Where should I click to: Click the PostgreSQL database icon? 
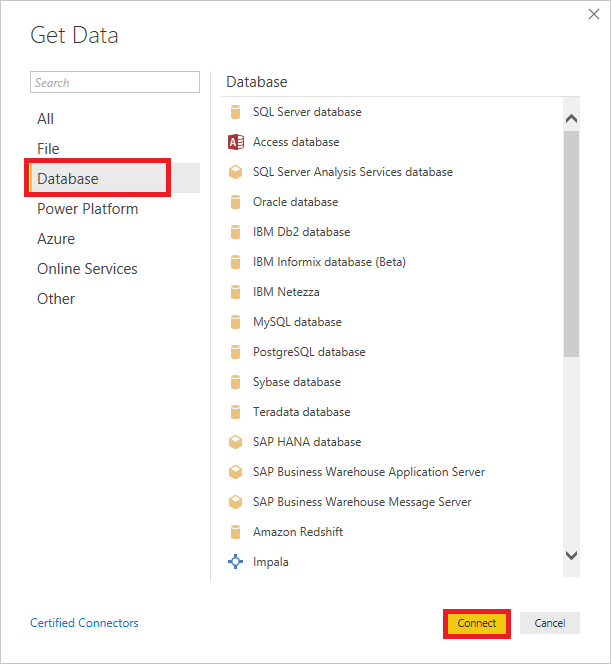(x=235, y=352)
